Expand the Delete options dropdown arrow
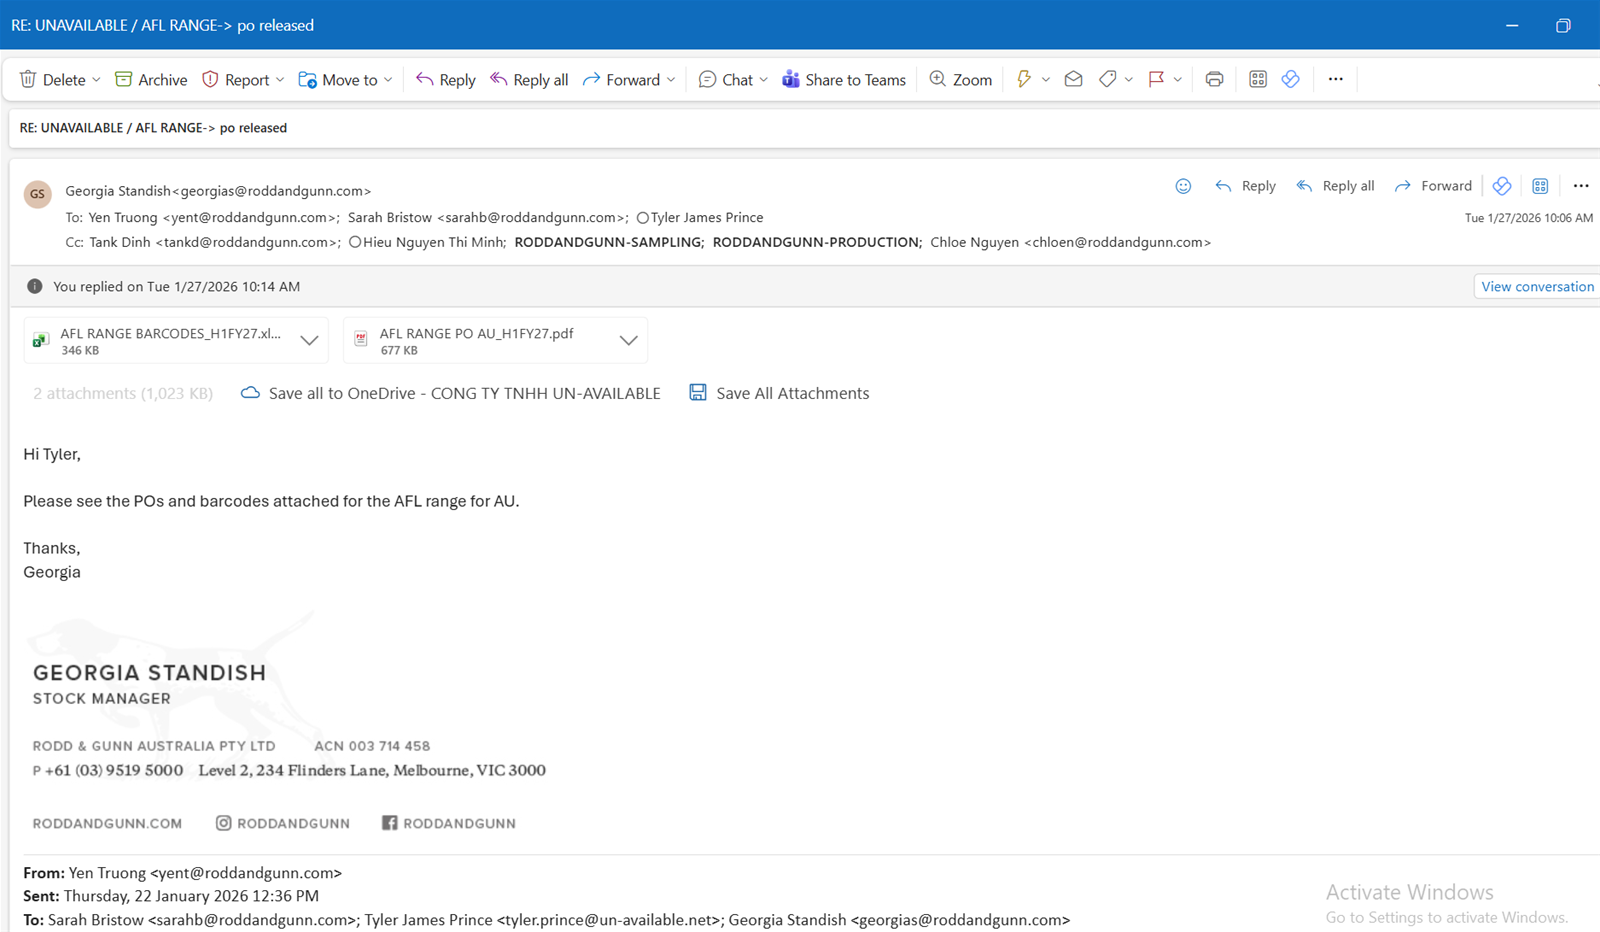Image resolution: width=1600 pixels, height=932 pixels. coord(97,80)
